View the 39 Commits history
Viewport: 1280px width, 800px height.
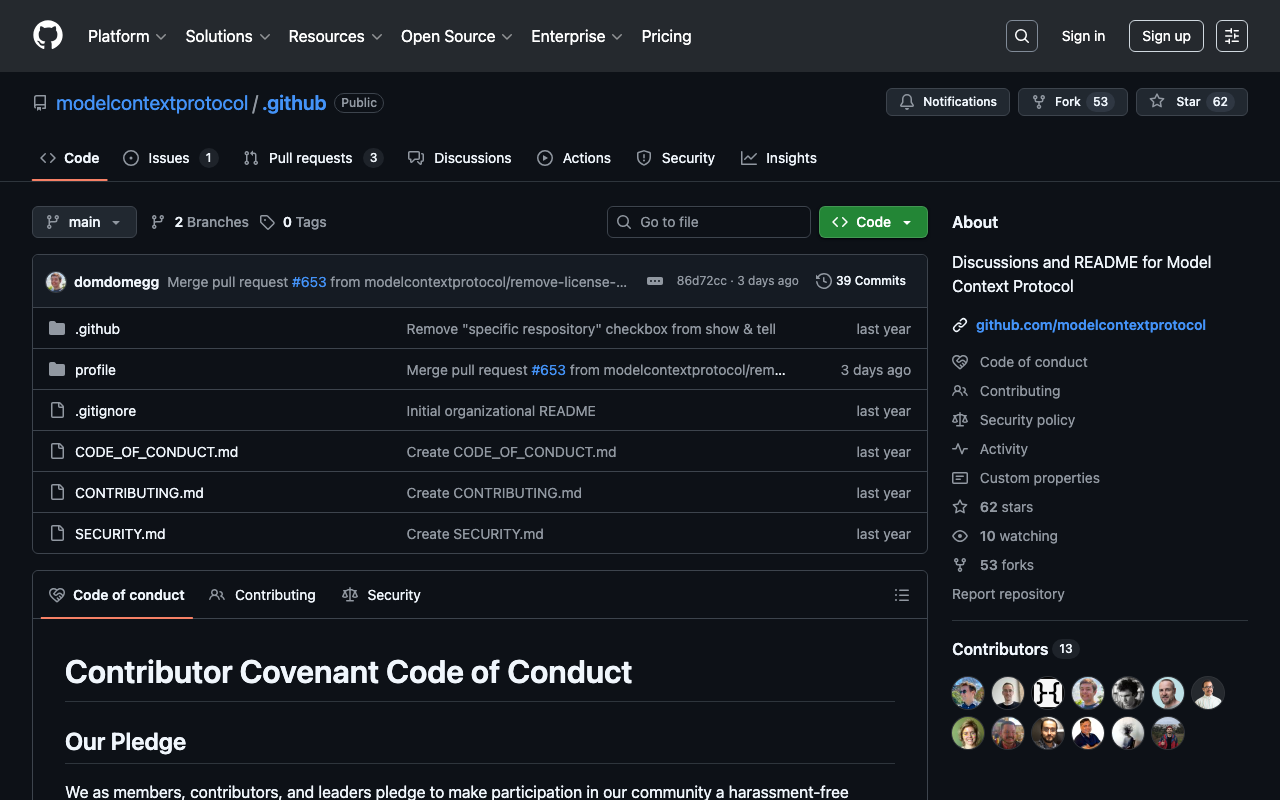point(861,281)
